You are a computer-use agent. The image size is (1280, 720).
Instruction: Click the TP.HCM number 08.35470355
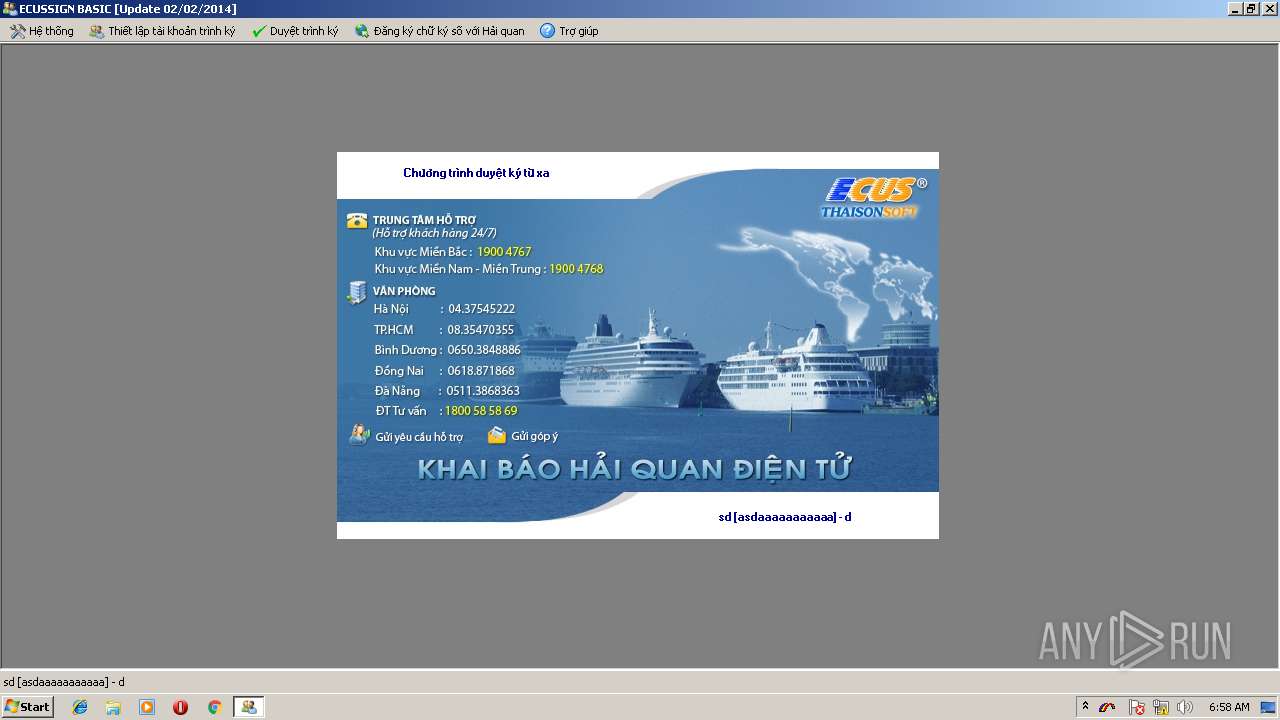(x=481, y=330)
